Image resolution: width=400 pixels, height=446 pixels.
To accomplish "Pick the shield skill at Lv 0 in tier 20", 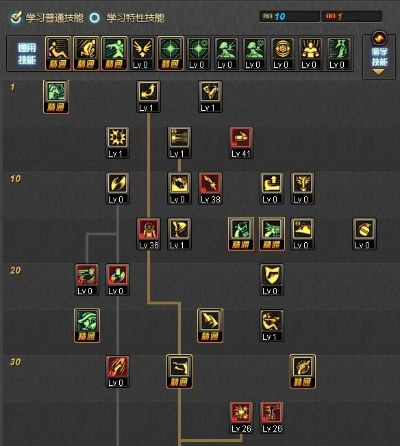I will click(271, 280).
